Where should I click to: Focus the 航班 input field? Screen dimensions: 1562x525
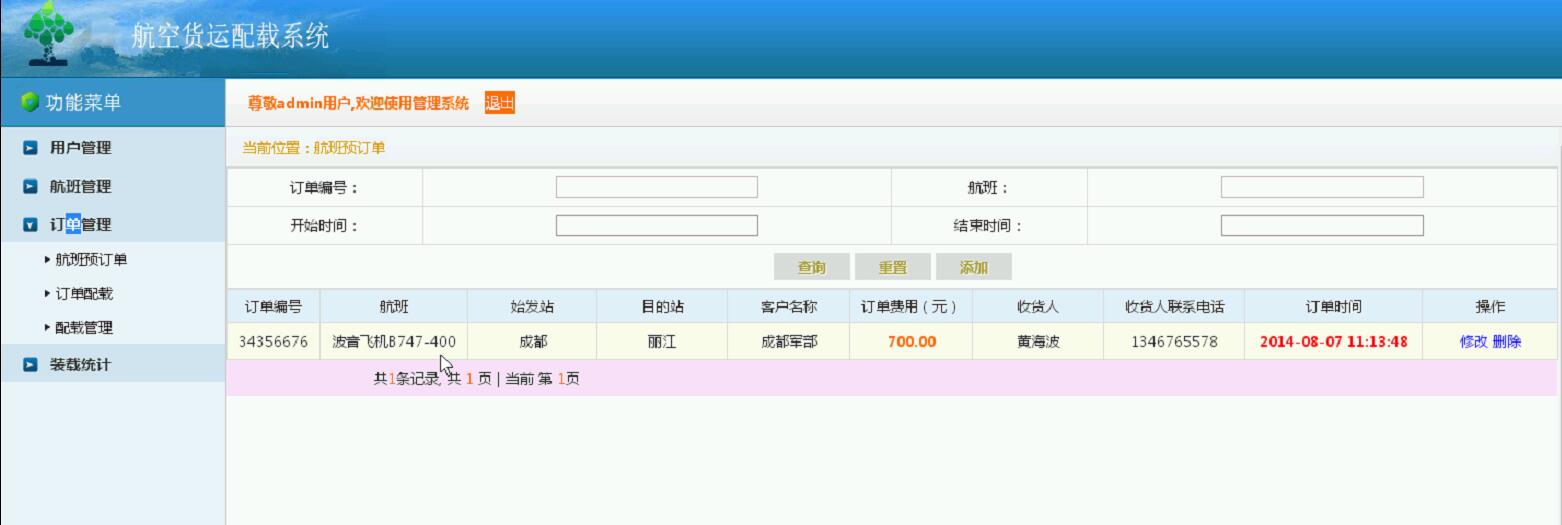pyautogui.click(x=1322, y=187)
